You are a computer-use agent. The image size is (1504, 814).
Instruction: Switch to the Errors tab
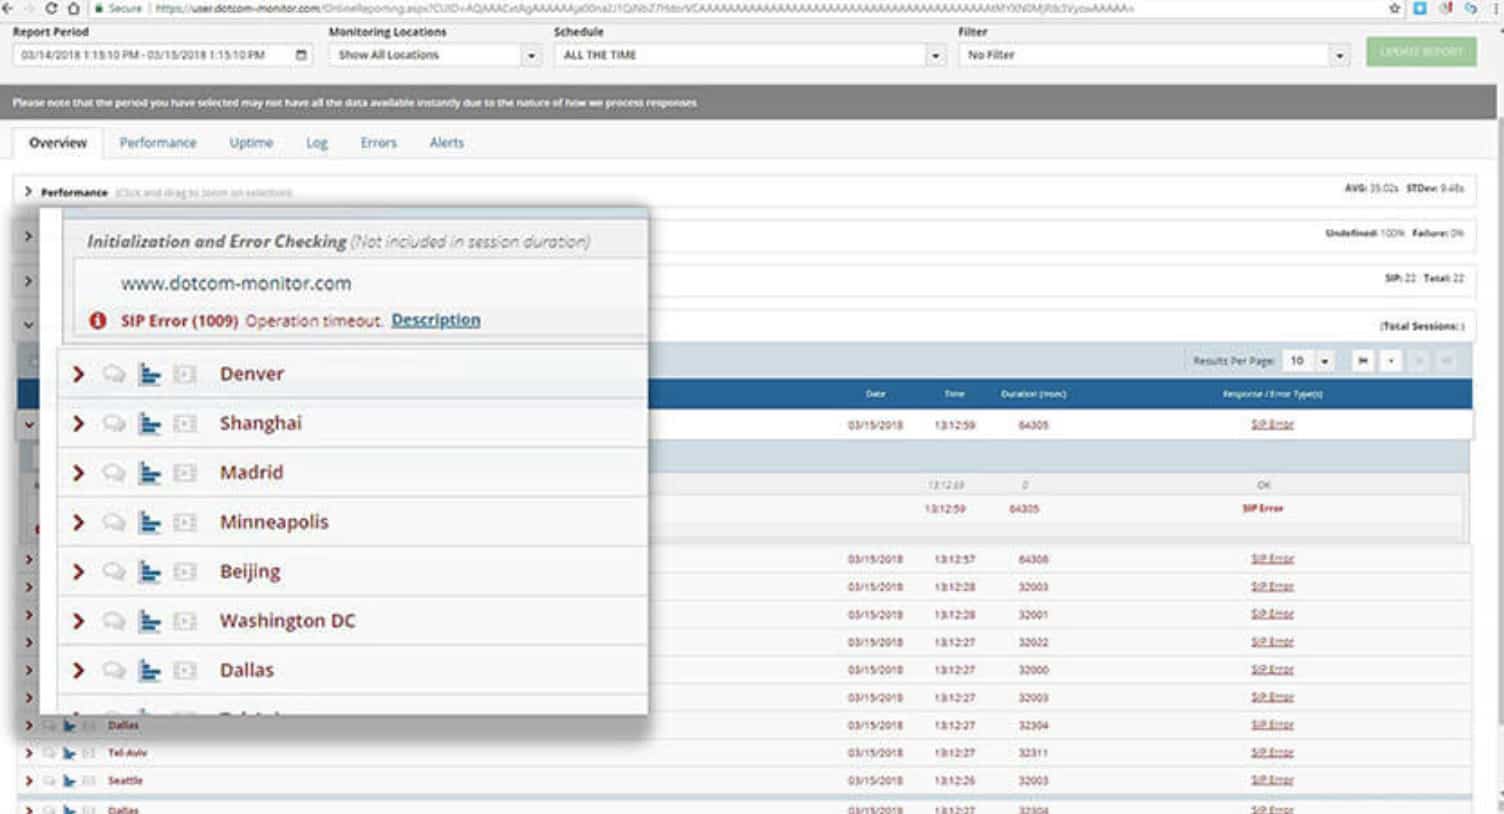tap(379, 143)
